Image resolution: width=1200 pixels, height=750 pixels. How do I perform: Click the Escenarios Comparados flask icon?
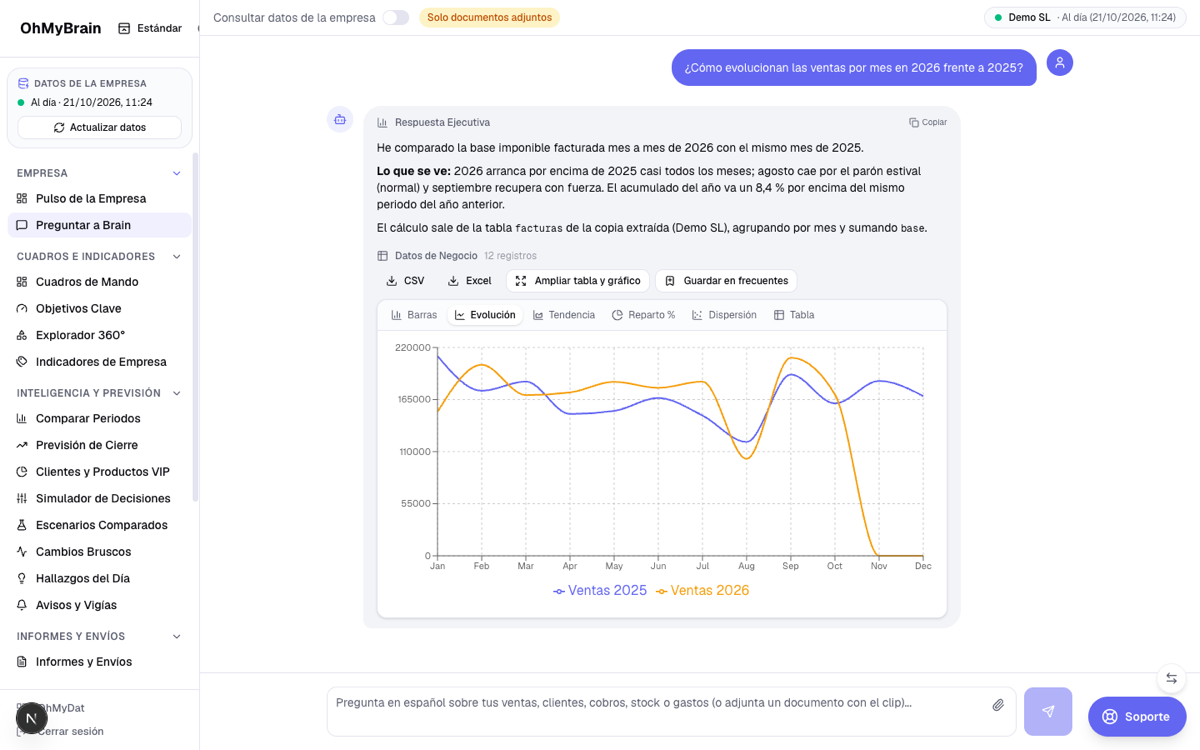click(x=22, y=525)
